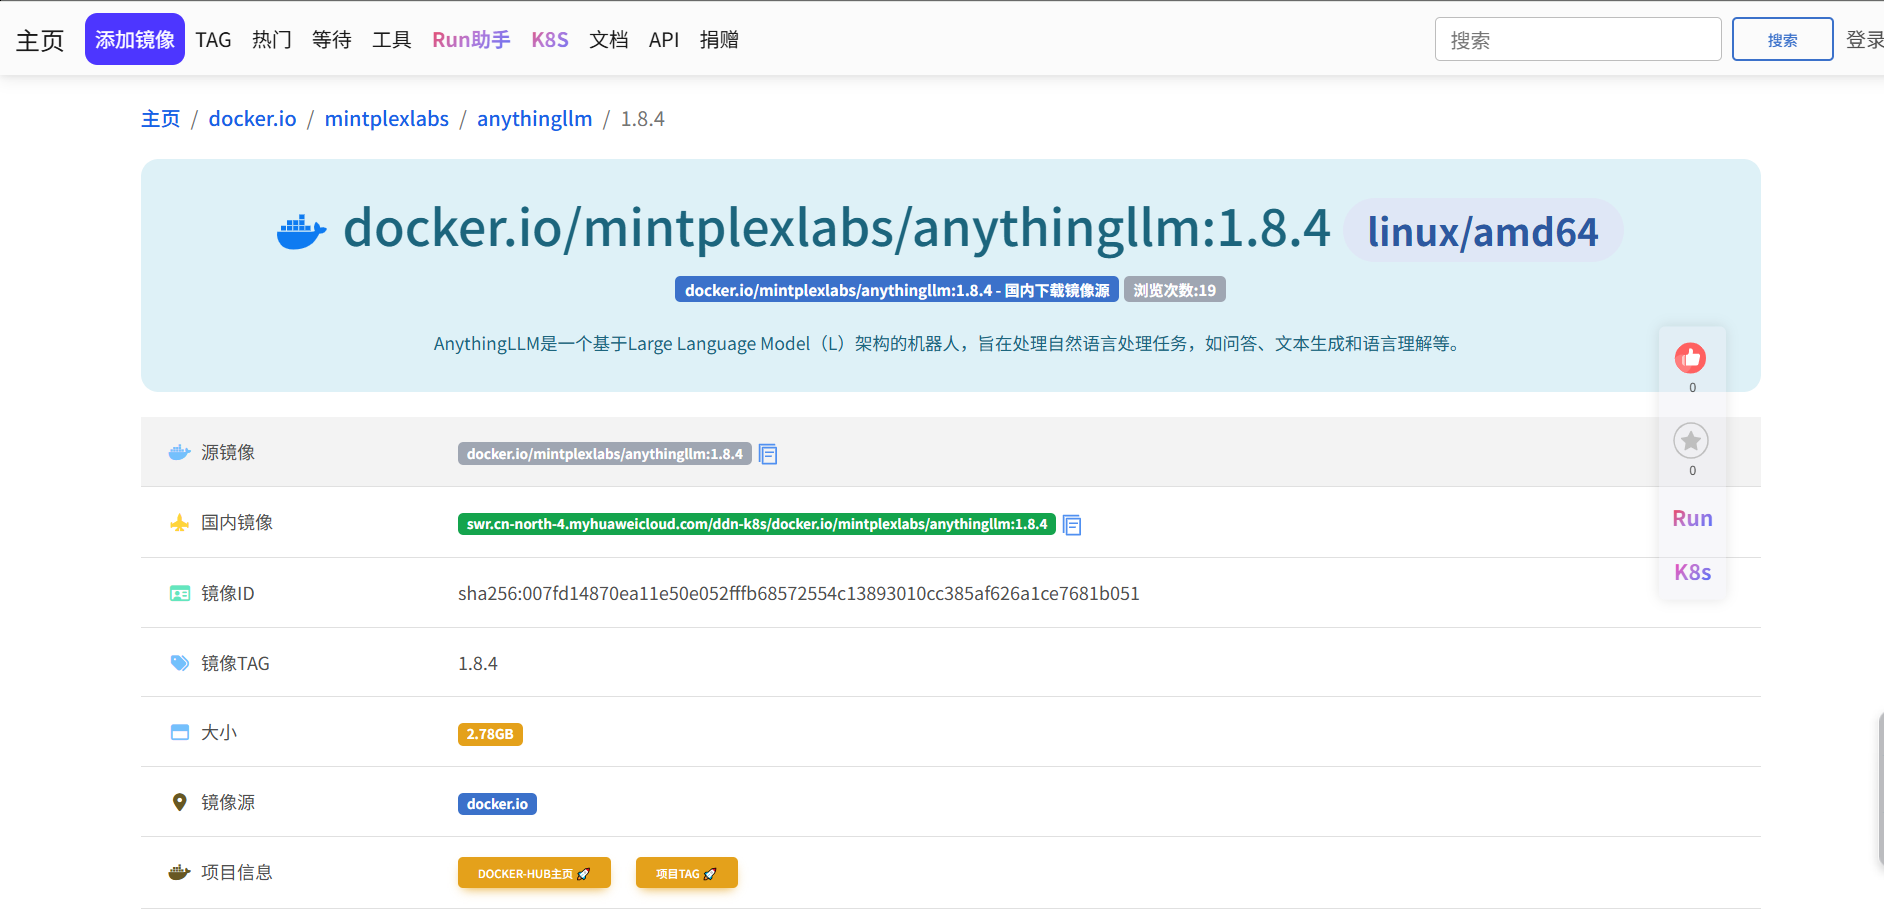Viewport: 1884px width, 921px height.
Task: Copy the domestic mirror address icon
Action: 1072,525
